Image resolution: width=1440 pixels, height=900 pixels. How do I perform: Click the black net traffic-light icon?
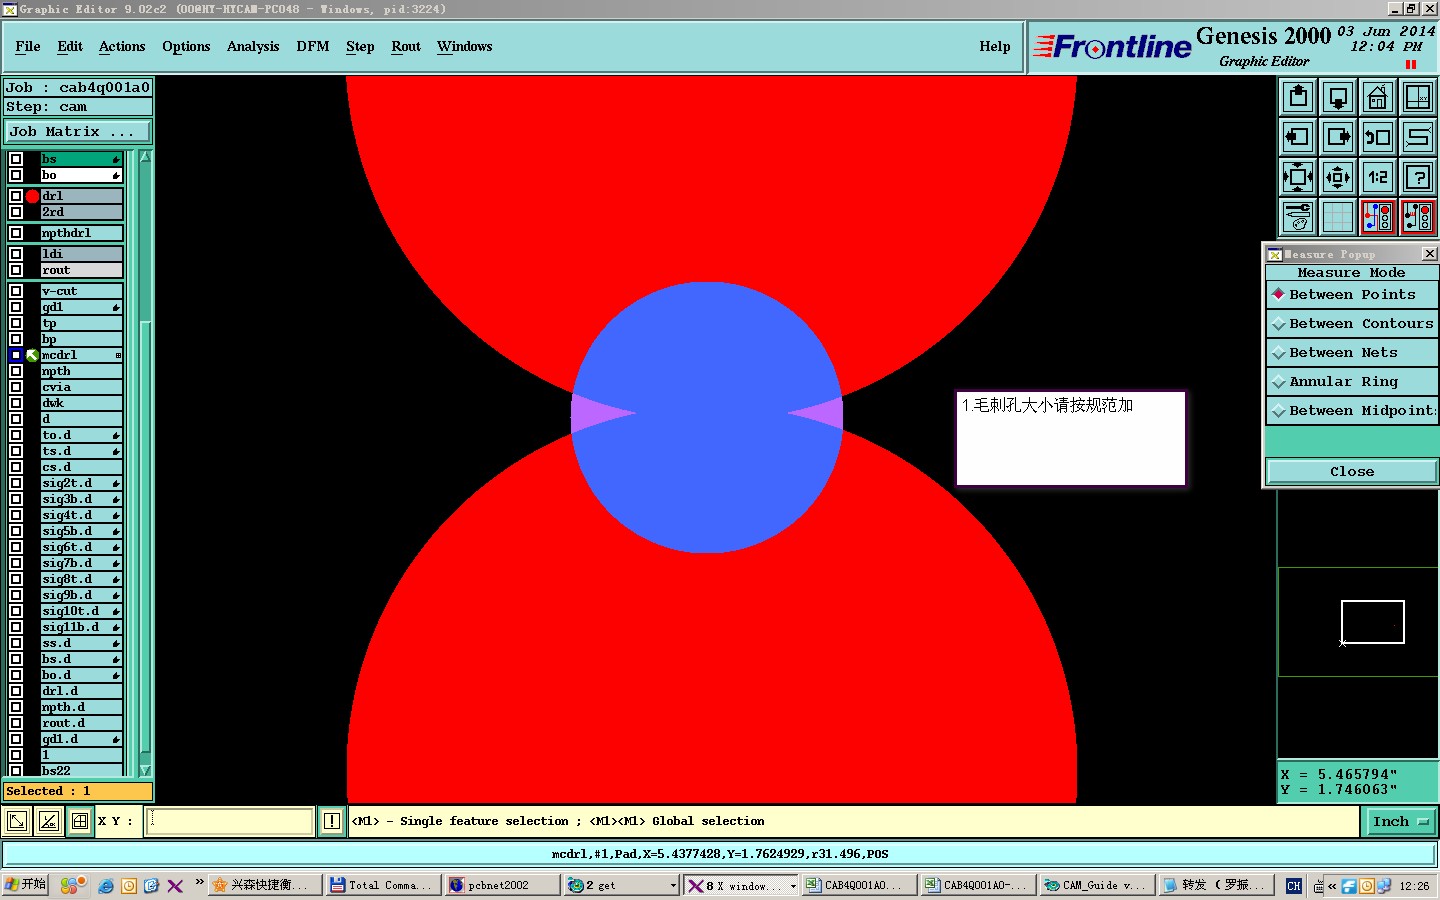pyautogui.click(x=1418, y=217)
